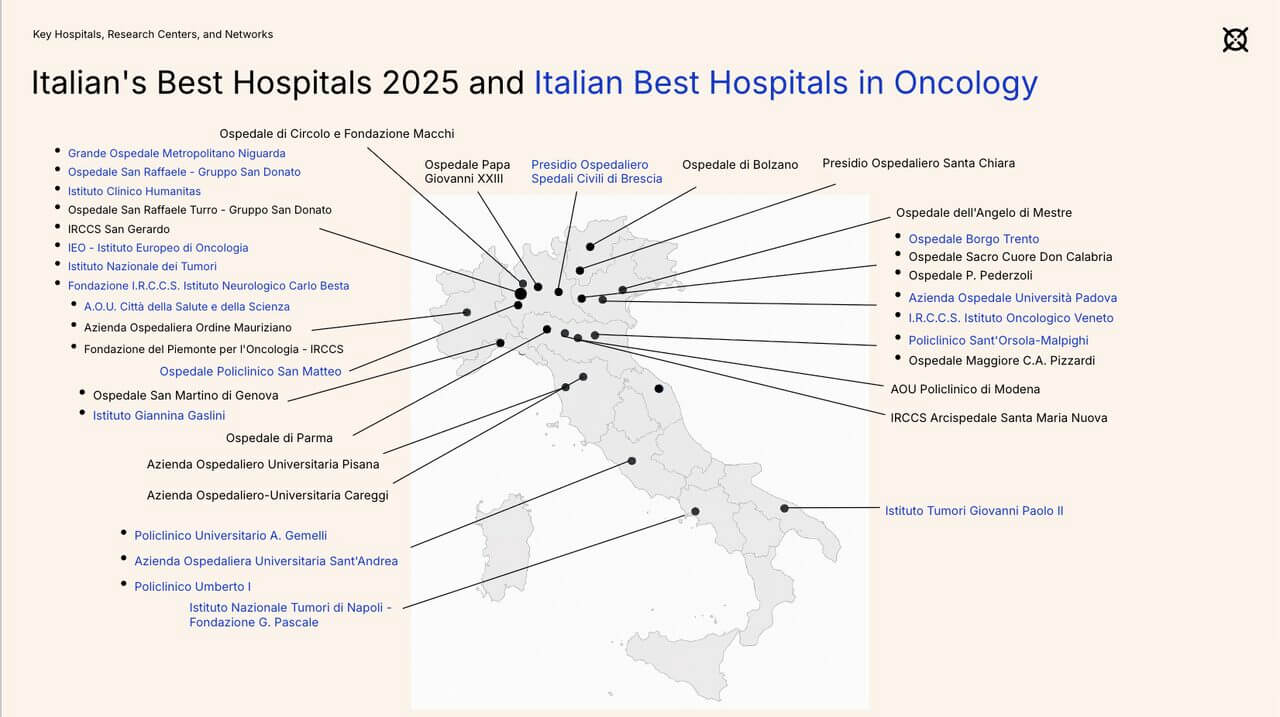Viewport: 1280px width, 717px height.
Task: Select the Rome map marker for Policlinico Gemelli
Action: click(632, 461)
